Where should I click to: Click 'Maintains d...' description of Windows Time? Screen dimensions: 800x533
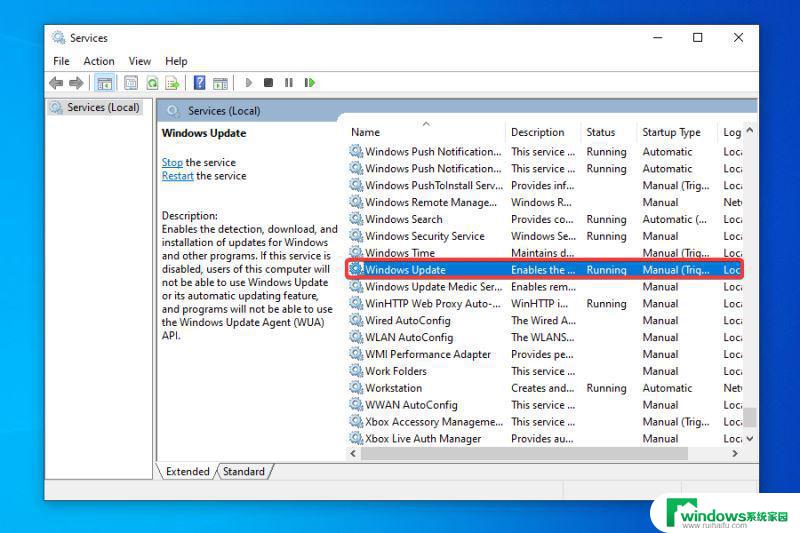point(542,253)
